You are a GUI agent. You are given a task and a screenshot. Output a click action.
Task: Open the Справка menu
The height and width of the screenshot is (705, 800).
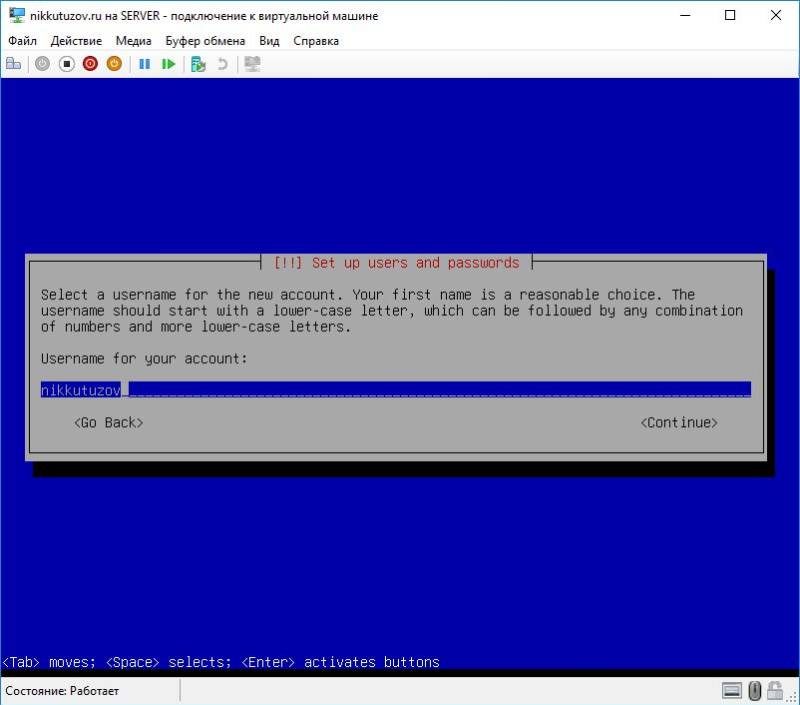pyautogui.click(x=316, y=41)
